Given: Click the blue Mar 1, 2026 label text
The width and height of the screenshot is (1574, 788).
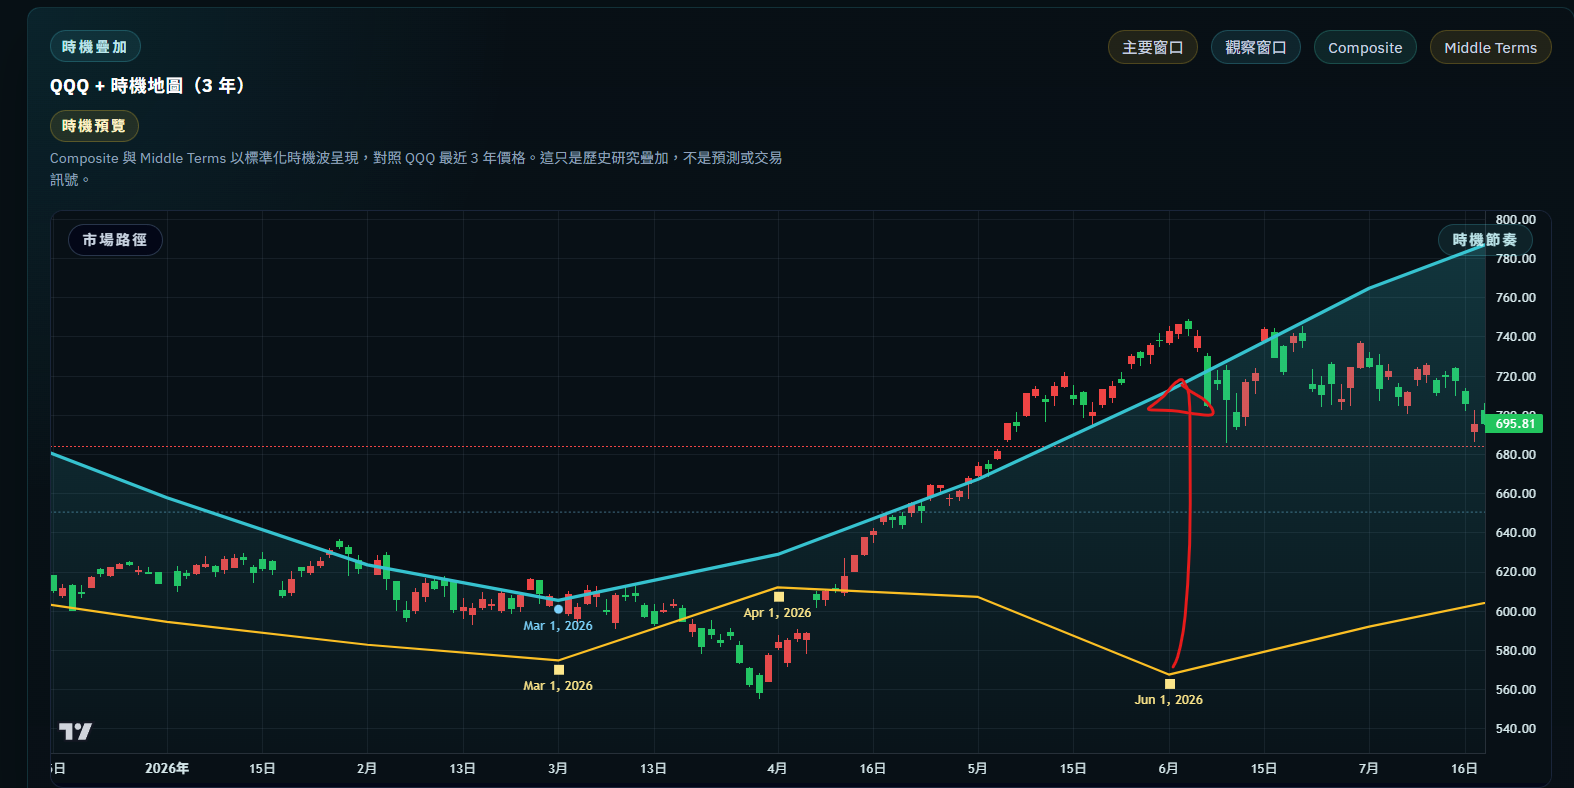Looking at the screenshot, I should pyautogui.click(x=558, y=626).
